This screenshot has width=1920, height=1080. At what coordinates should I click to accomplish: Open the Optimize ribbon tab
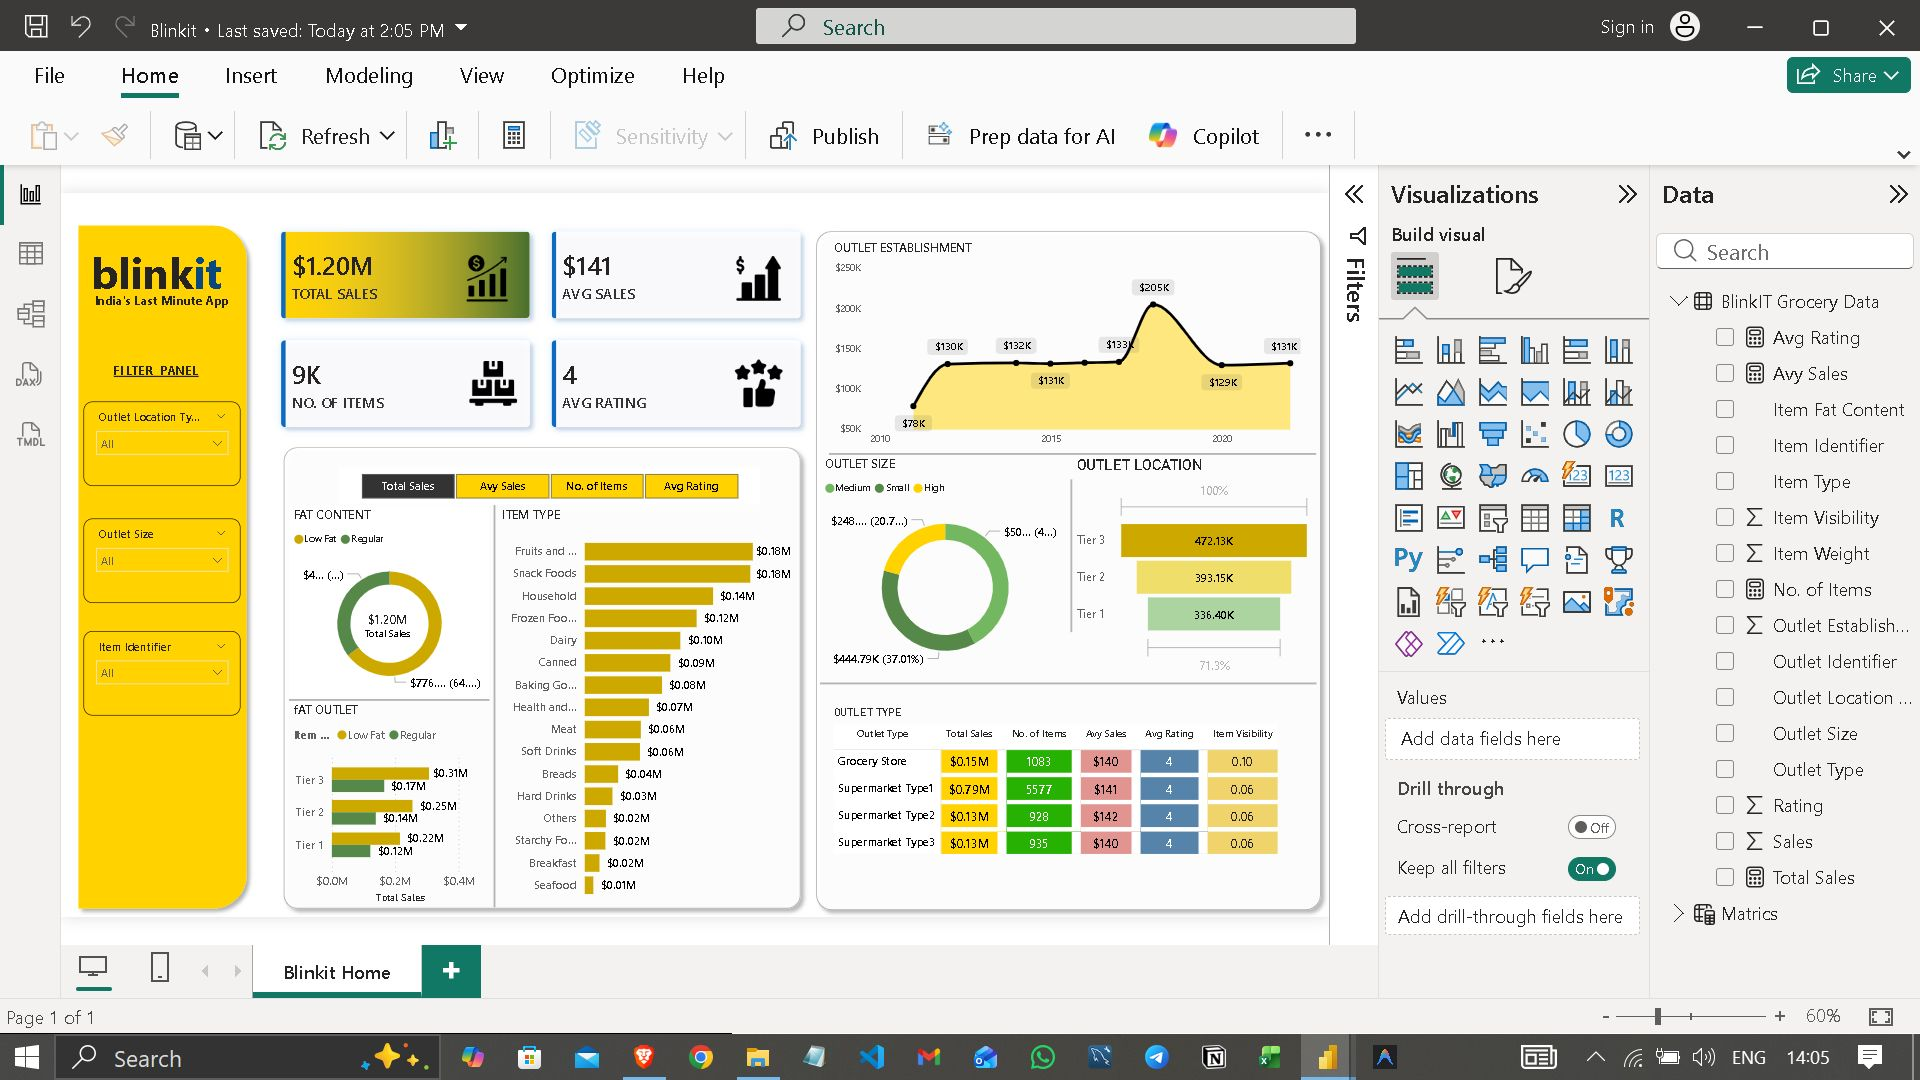click(x=592, y=76)
